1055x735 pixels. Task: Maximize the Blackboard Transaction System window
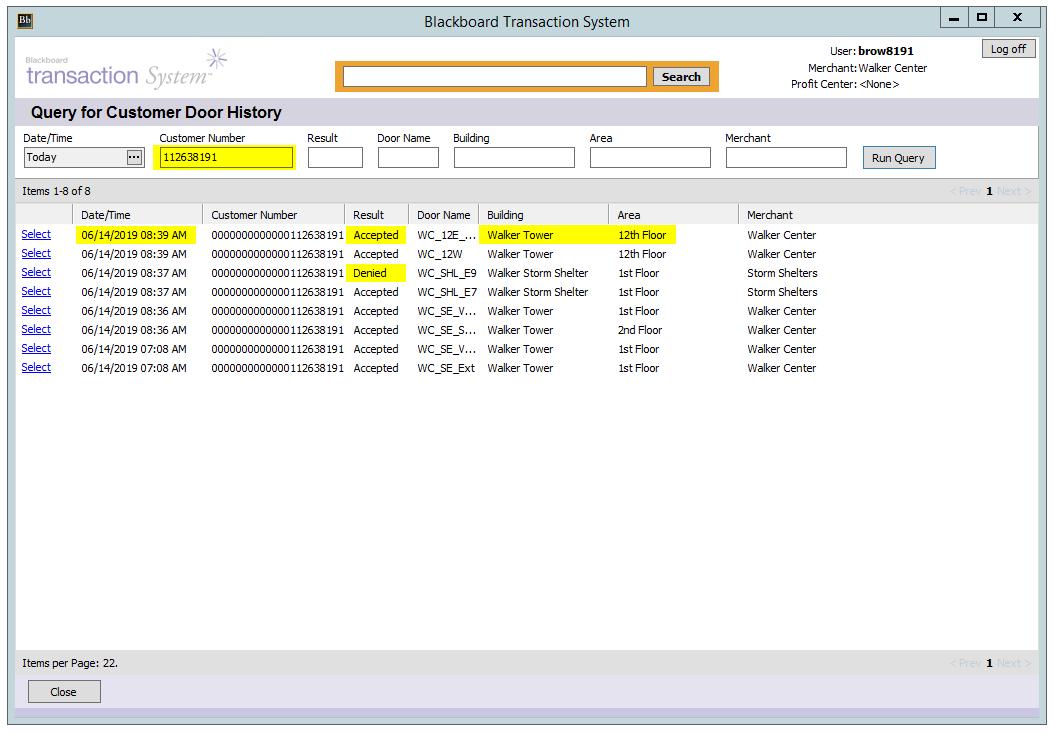[982, 18]
